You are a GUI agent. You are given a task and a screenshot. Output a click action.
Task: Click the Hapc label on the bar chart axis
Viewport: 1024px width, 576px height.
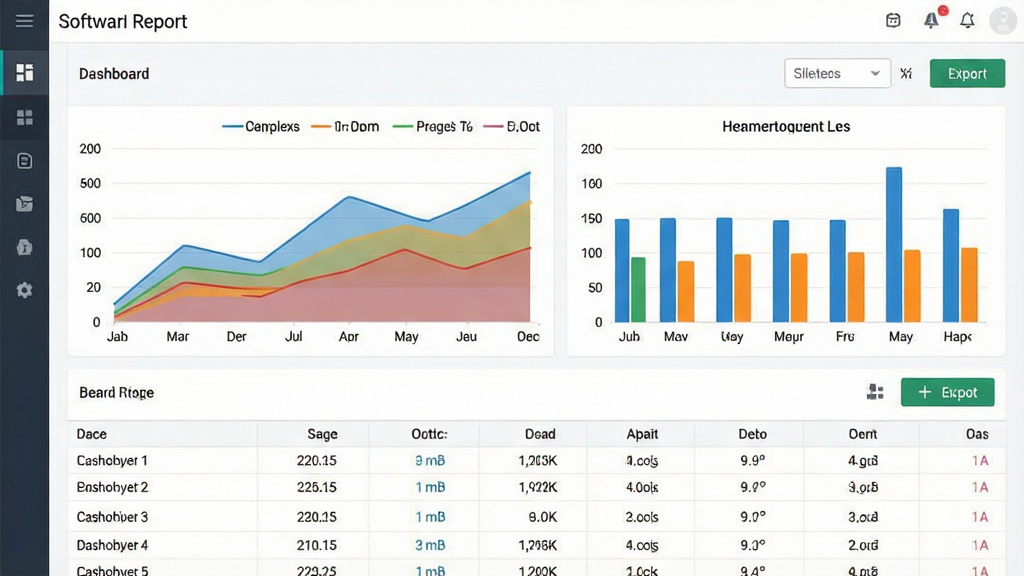point(957,336)
